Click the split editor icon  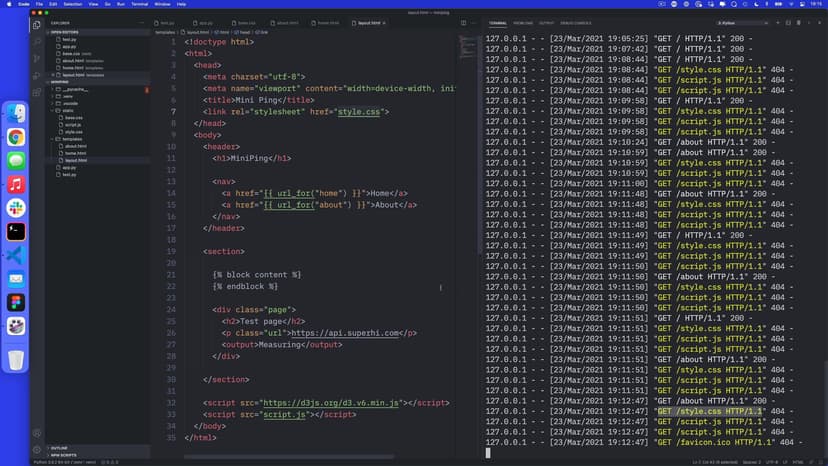tap(461, 21)
